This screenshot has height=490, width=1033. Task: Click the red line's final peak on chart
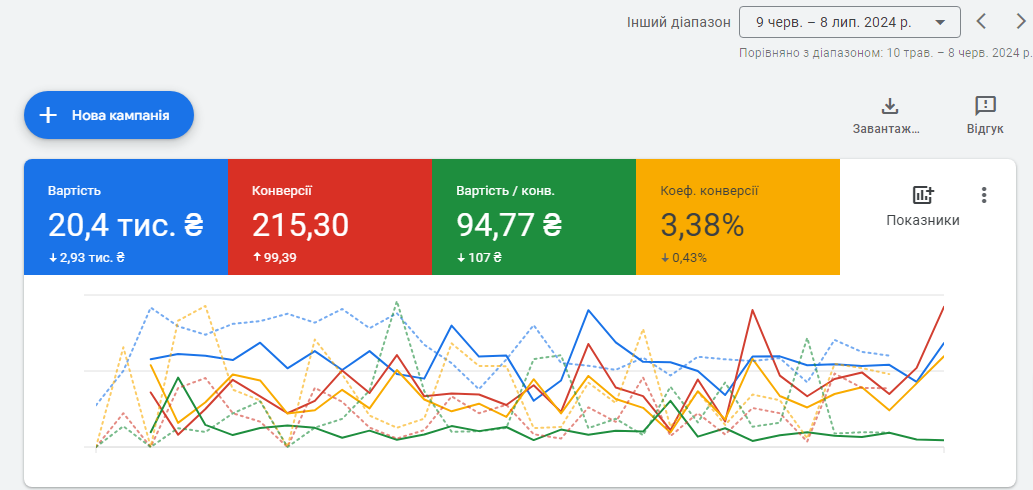click(942, 308)
